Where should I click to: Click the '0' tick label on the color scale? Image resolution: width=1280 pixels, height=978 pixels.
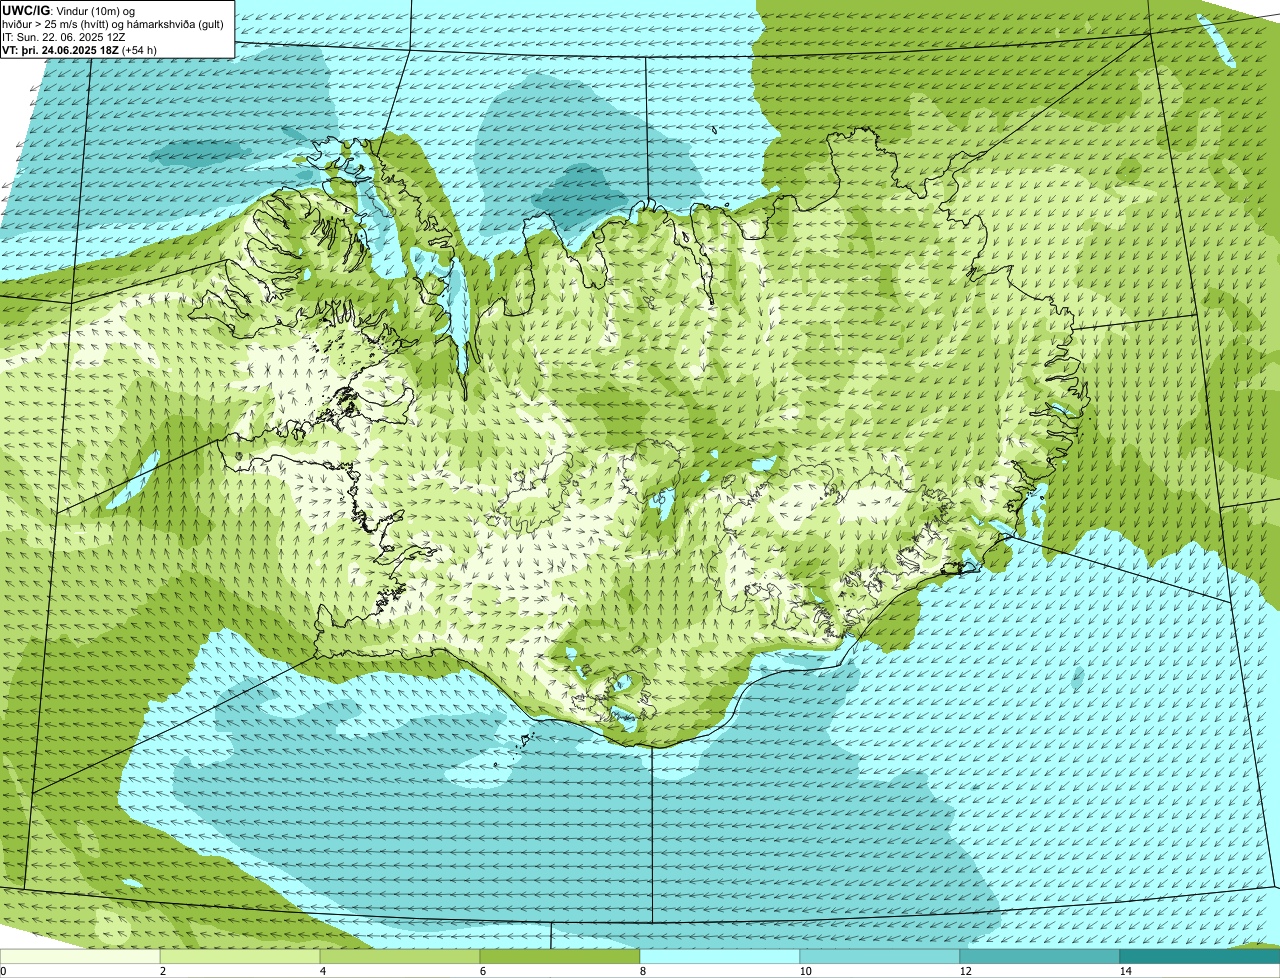3,971
